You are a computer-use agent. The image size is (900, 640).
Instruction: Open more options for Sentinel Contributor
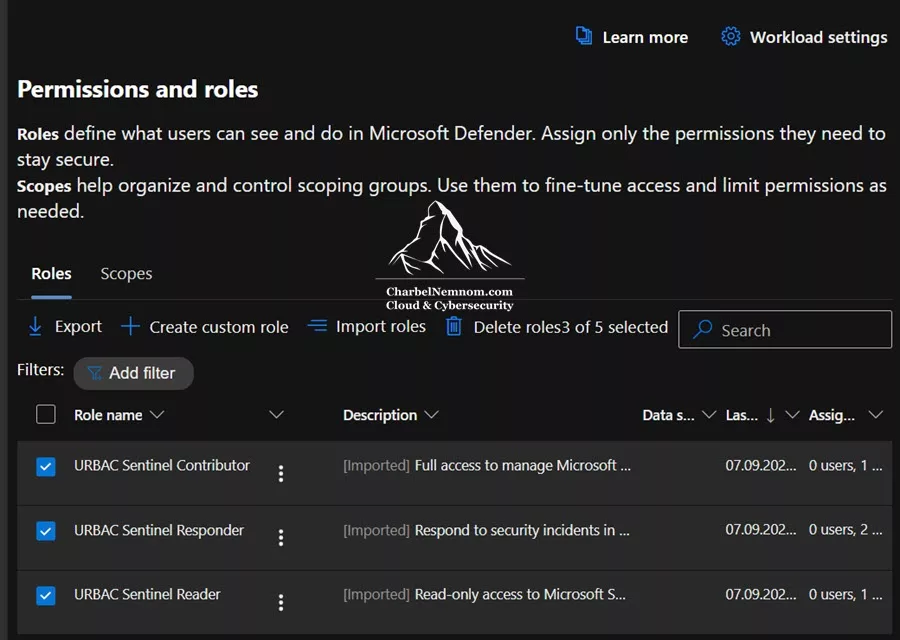click(x=281, y=474)
